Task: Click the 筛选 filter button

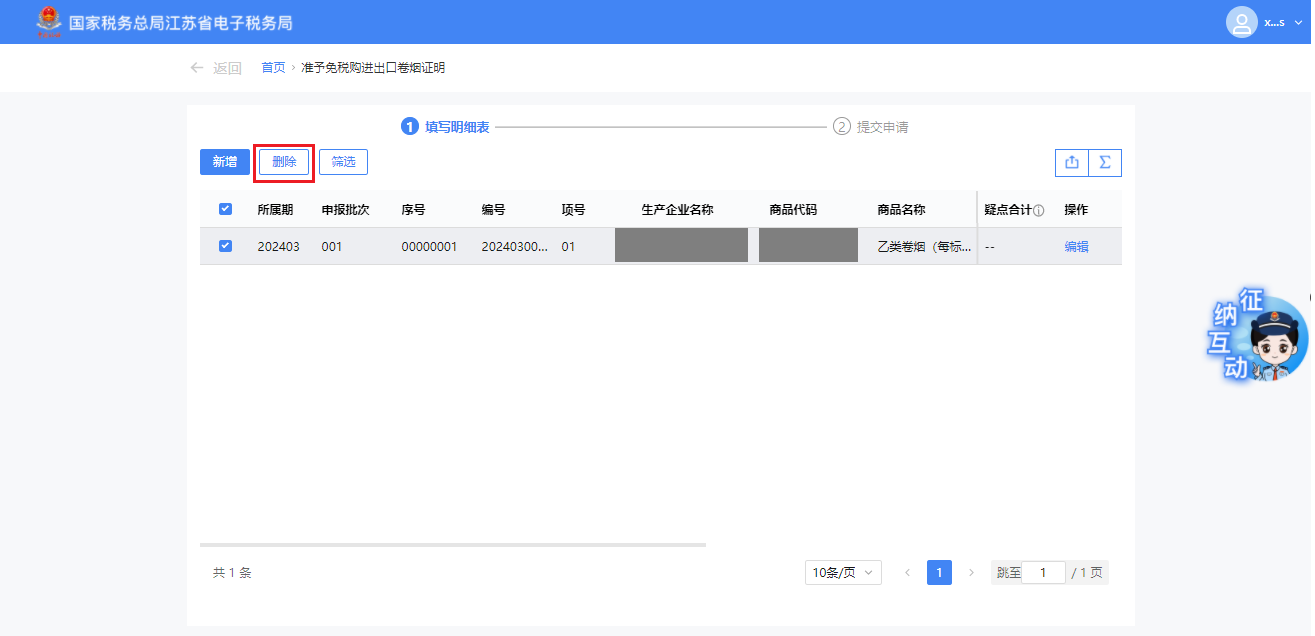Action: point(343,162)
